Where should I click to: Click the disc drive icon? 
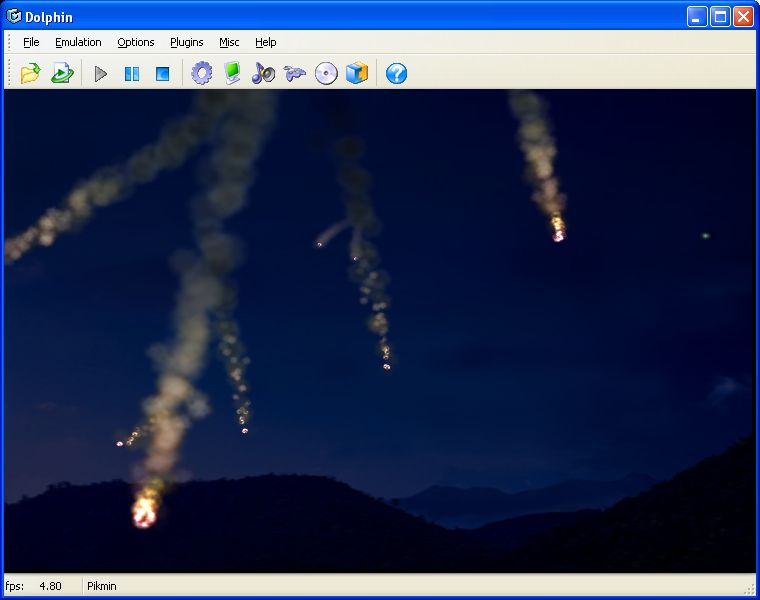(326, 74)
